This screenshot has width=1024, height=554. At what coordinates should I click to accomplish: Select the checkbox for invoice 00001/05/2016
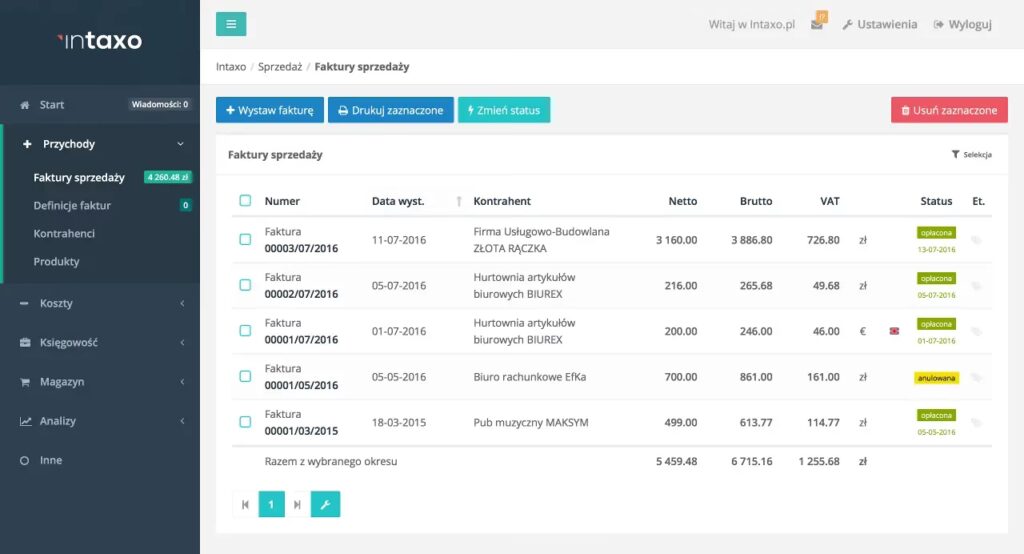(x=245, y=377)
